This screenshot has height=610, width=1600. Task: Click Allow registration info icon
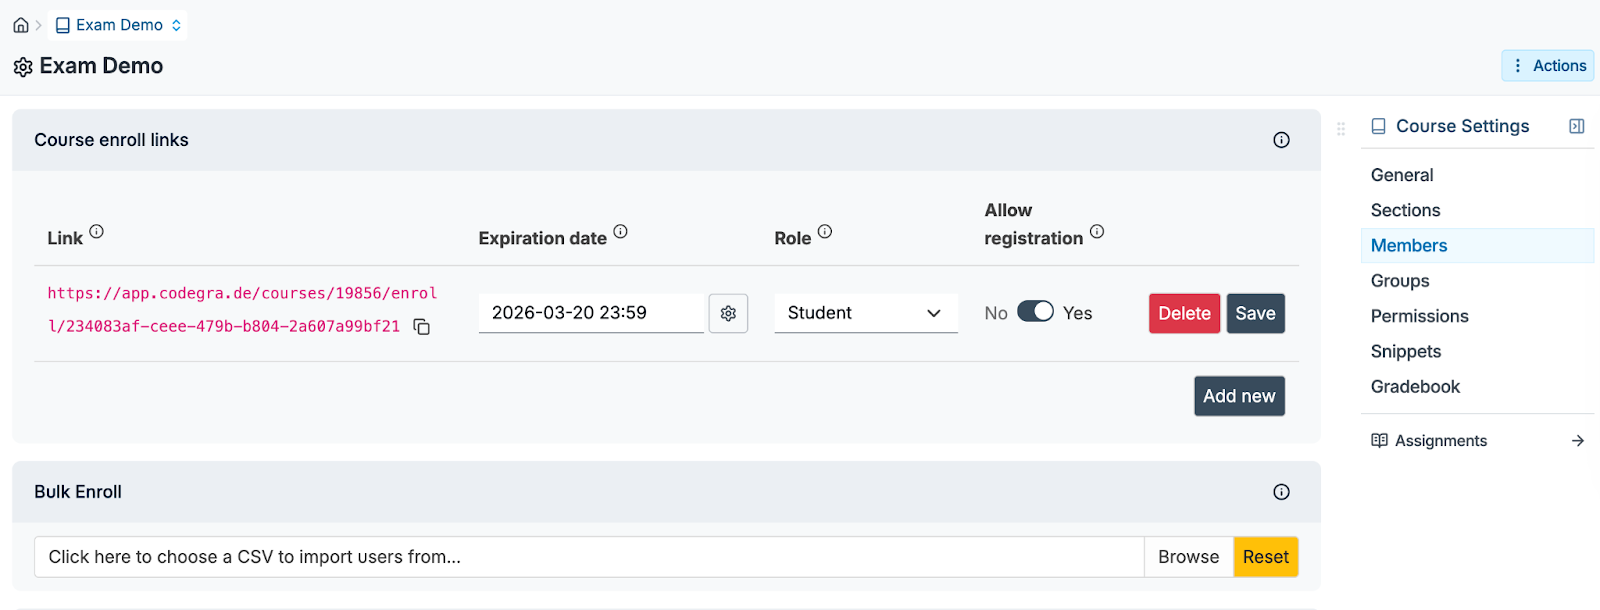tap(1097, 232)
